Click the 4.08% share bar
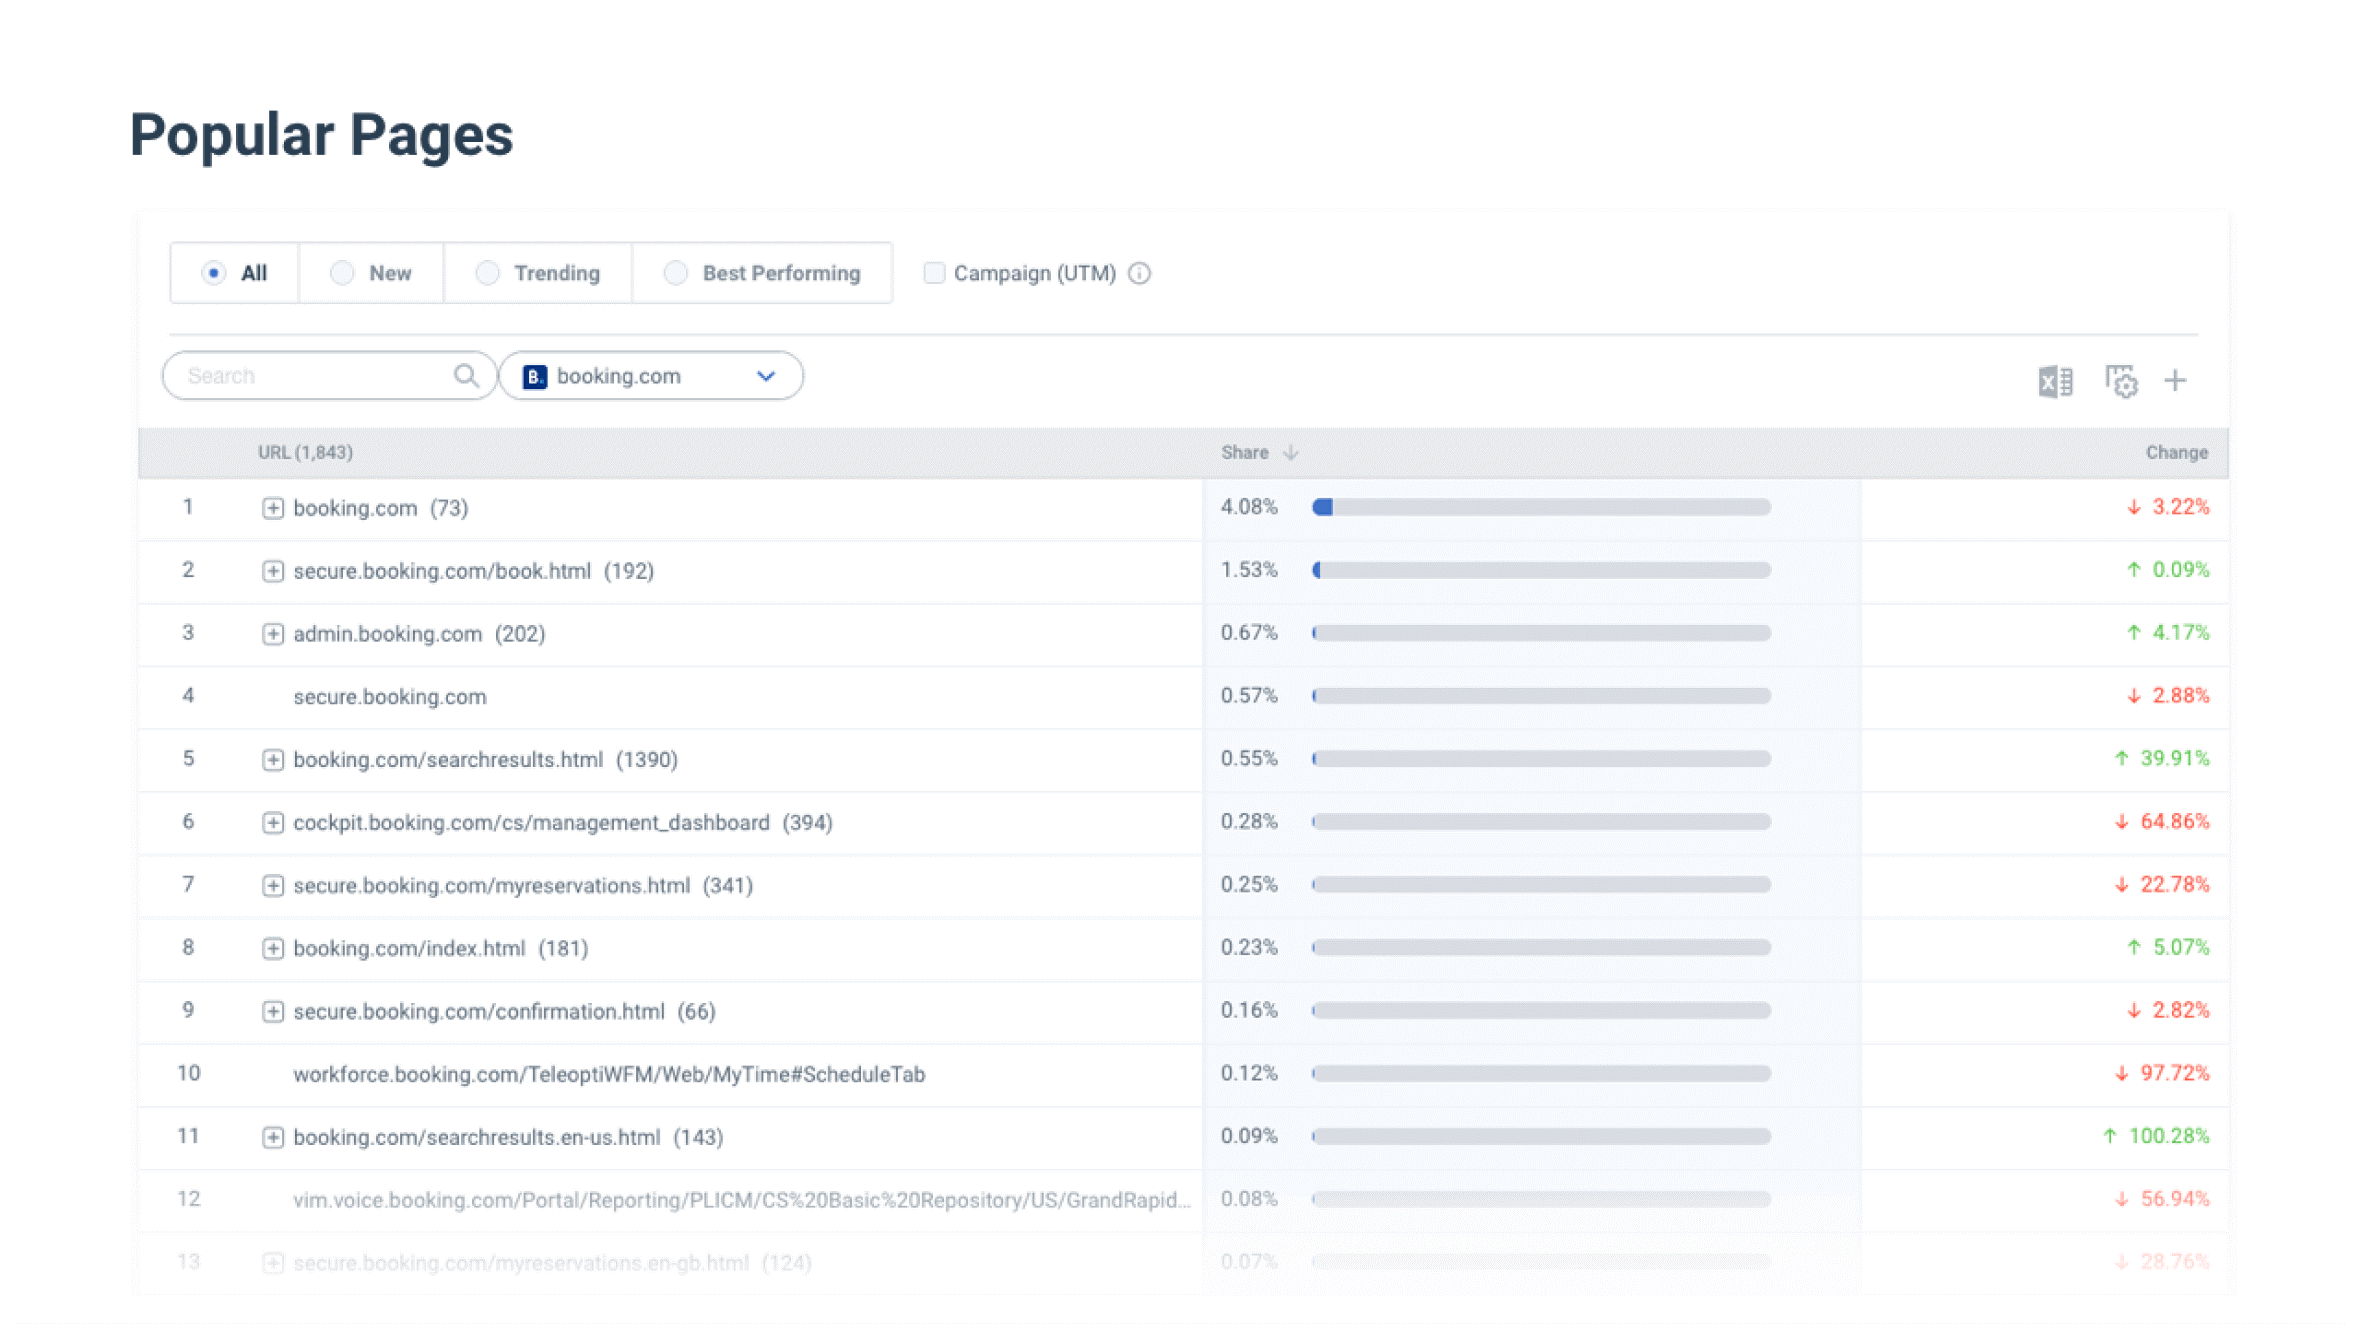This screenshot has height=1324, width=2360. click(x=1541, y=508)
